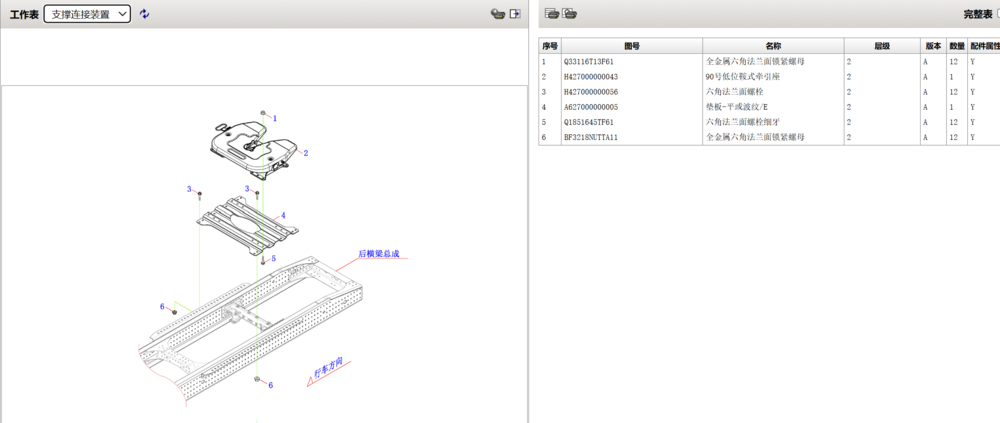Sort table by the 图号 column header

pos(631,46)
